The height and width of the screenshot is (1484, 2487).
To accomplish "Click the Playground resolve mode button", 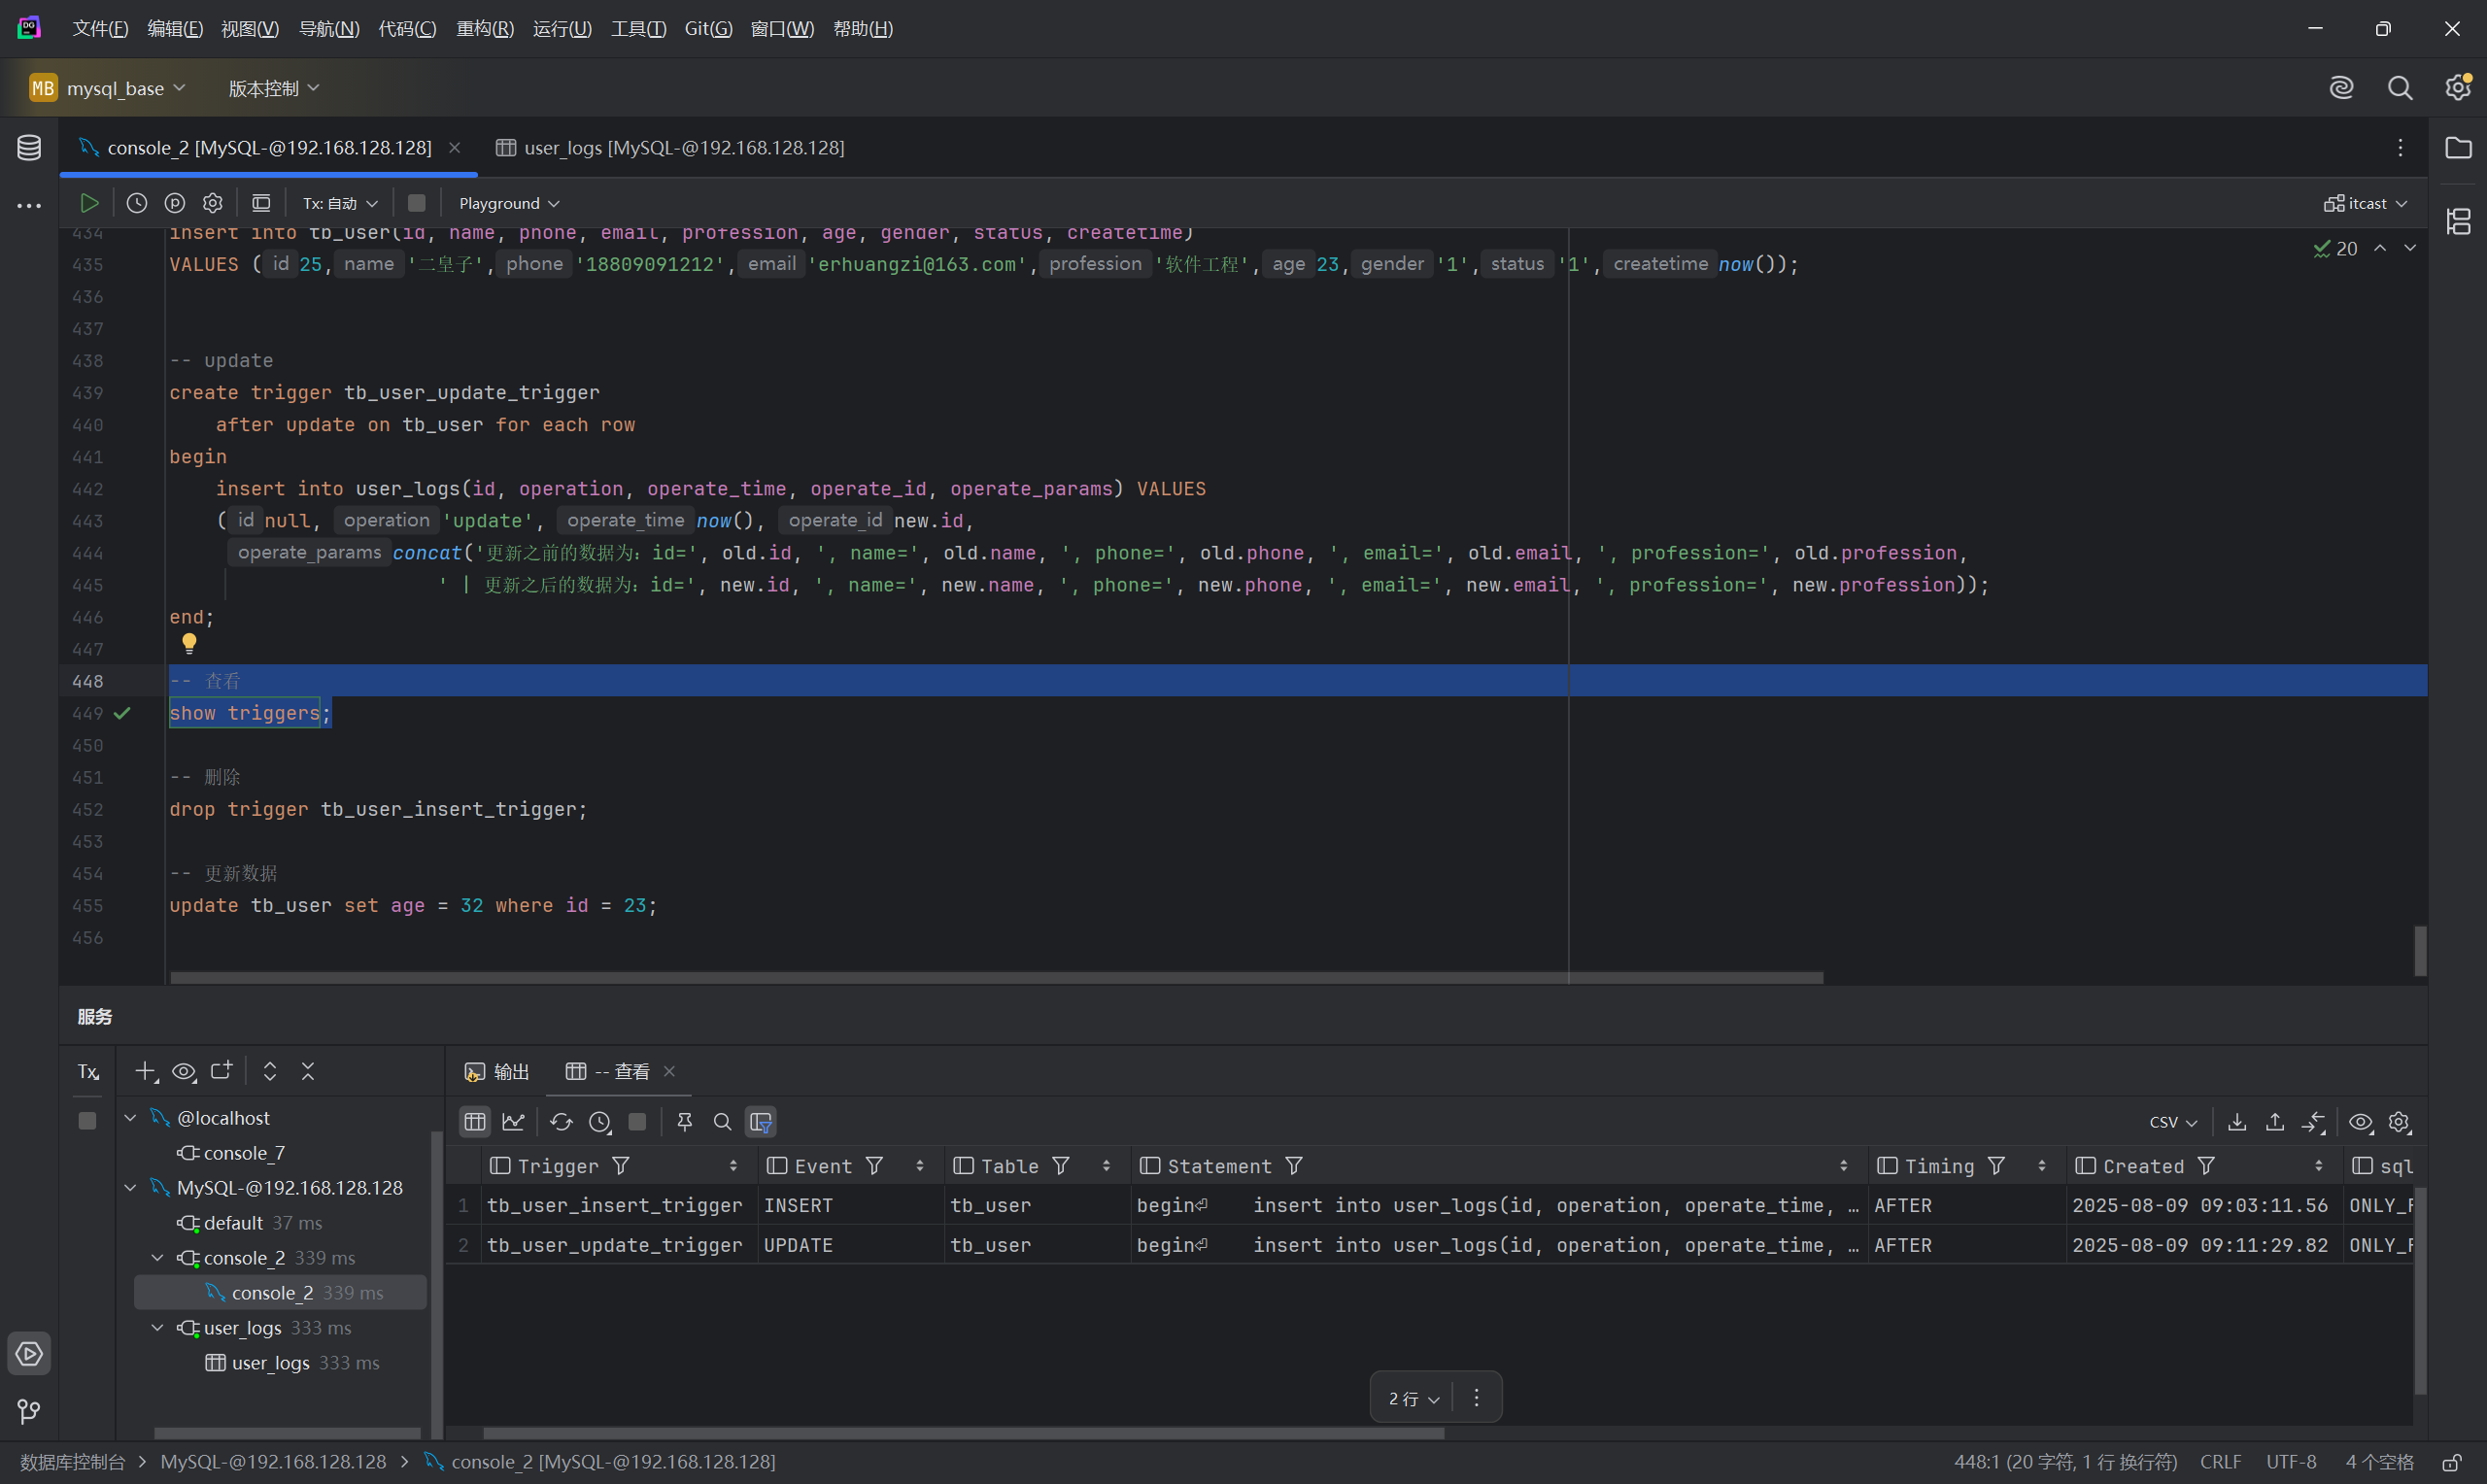I will (x=508, y=203).
